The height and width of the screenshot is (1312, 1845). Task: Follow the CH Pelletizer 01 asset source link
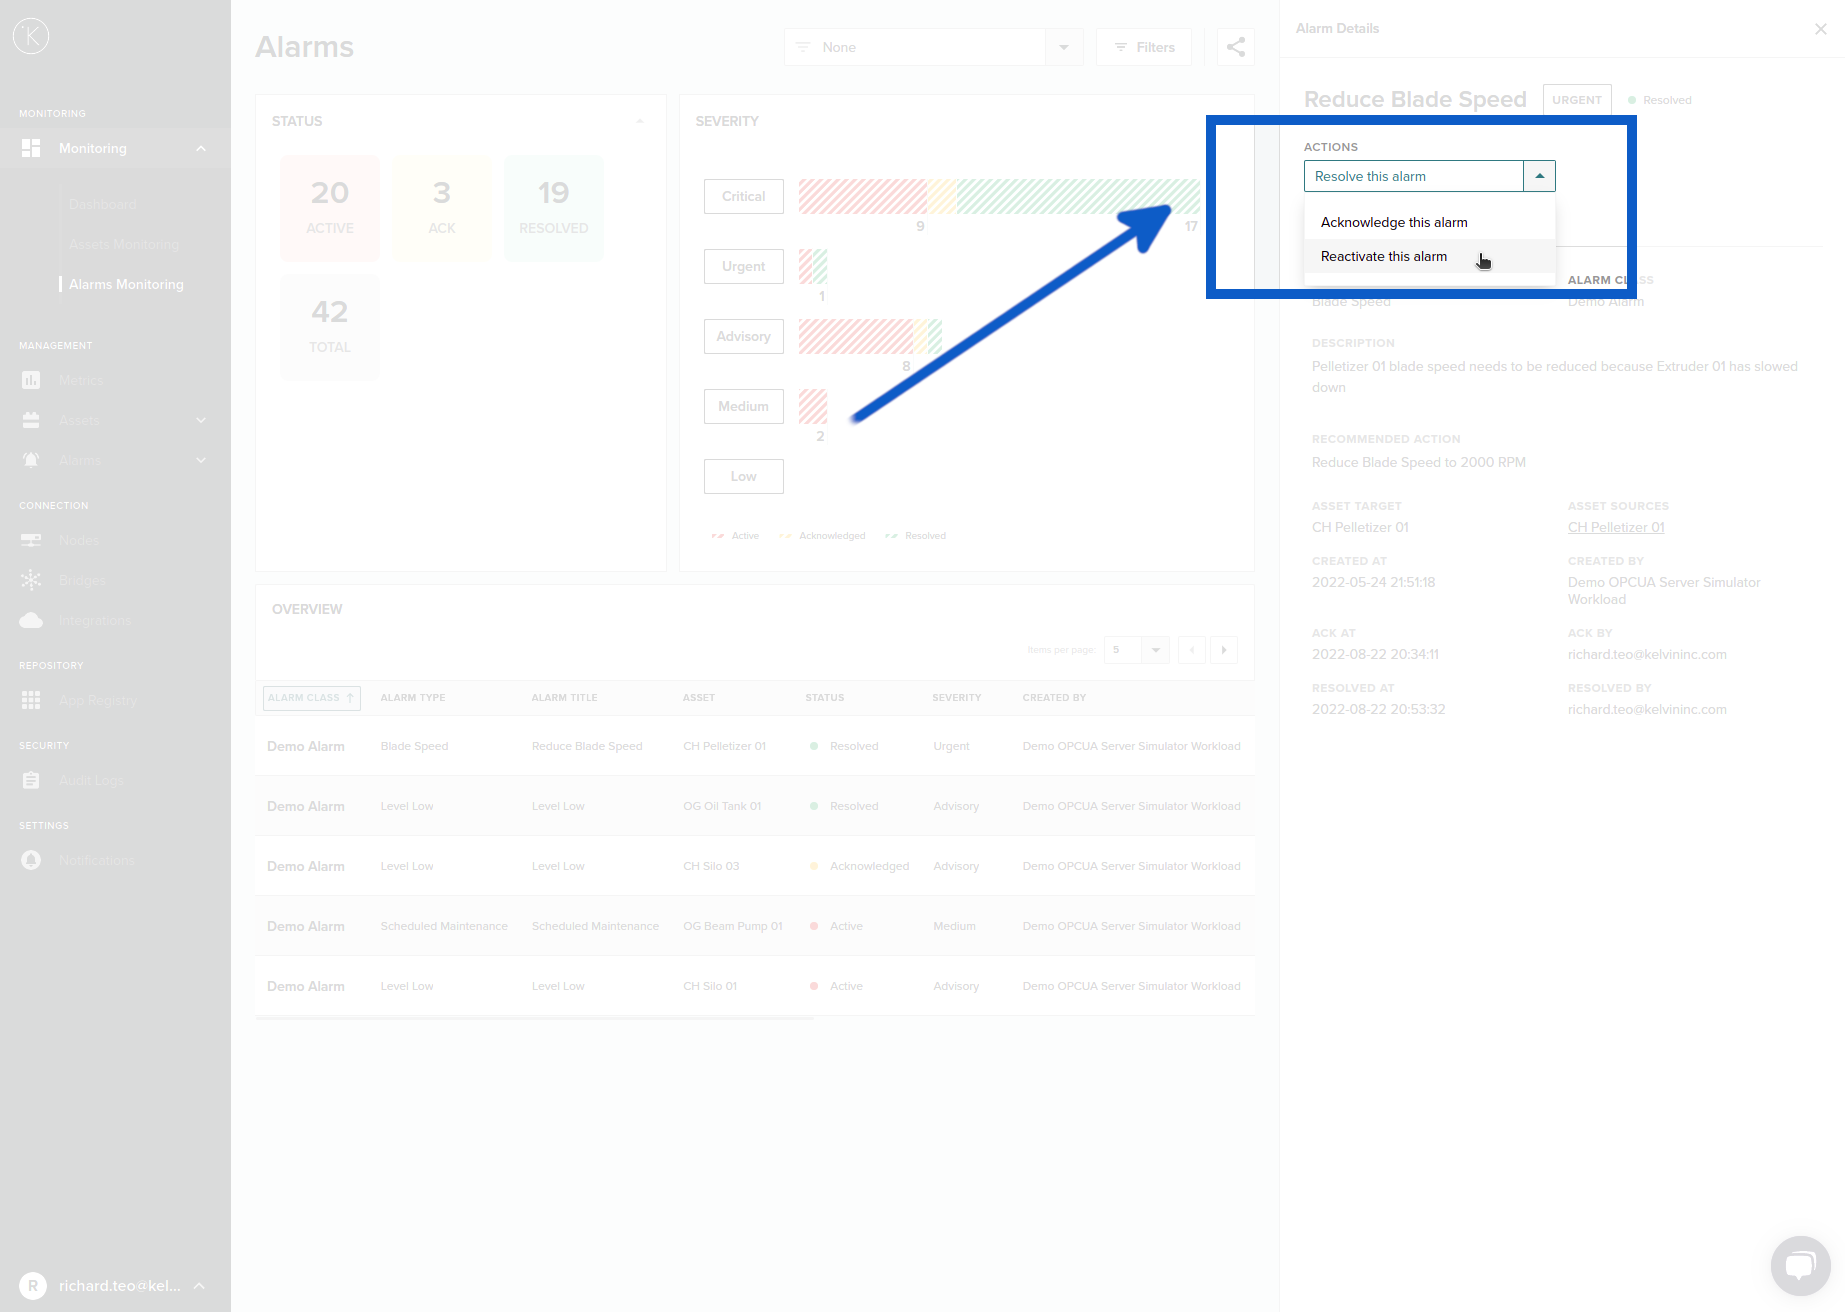click(x=1616, y=528)
